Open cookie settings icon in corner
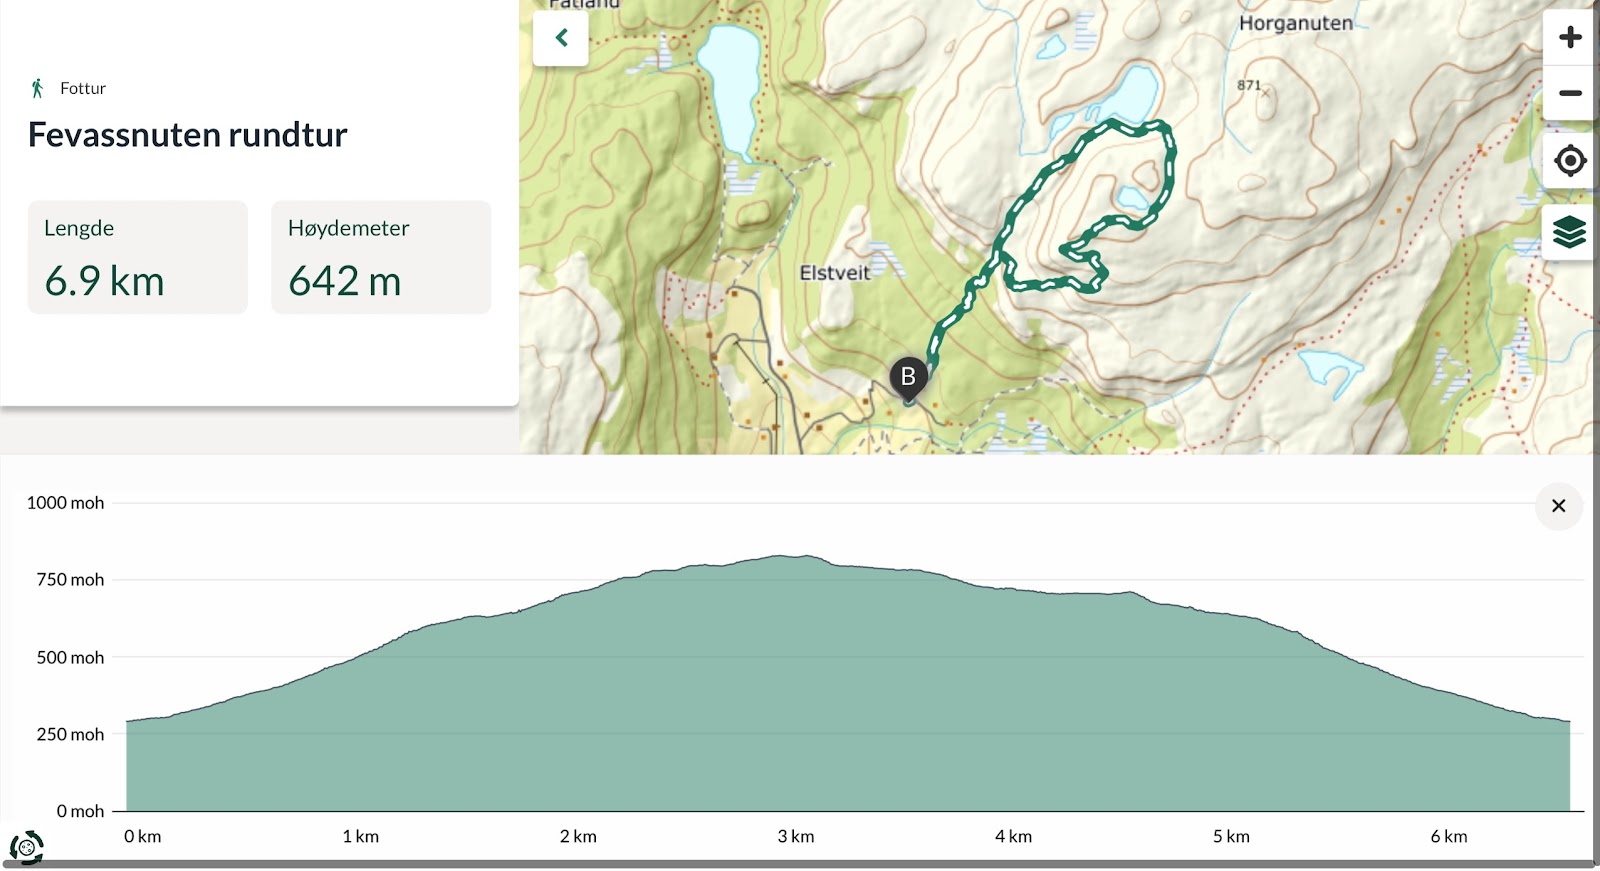Image resolution: width=1600 pixels, height=871 pixels. coord(27,847)
